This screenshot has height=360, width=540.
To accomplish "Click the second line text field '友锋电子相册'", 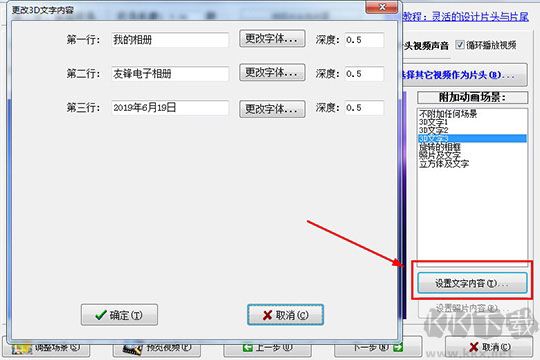I will click(170, 74).
